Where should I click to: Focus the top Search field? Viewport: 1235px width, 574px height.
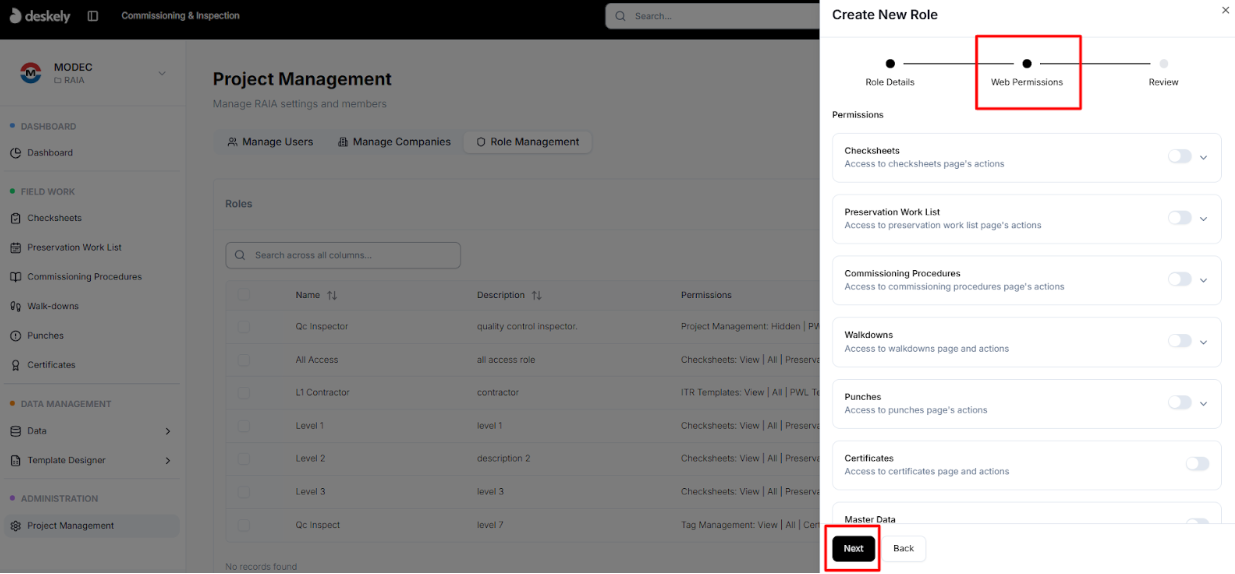pyautogui.click(x=712, y=16)
